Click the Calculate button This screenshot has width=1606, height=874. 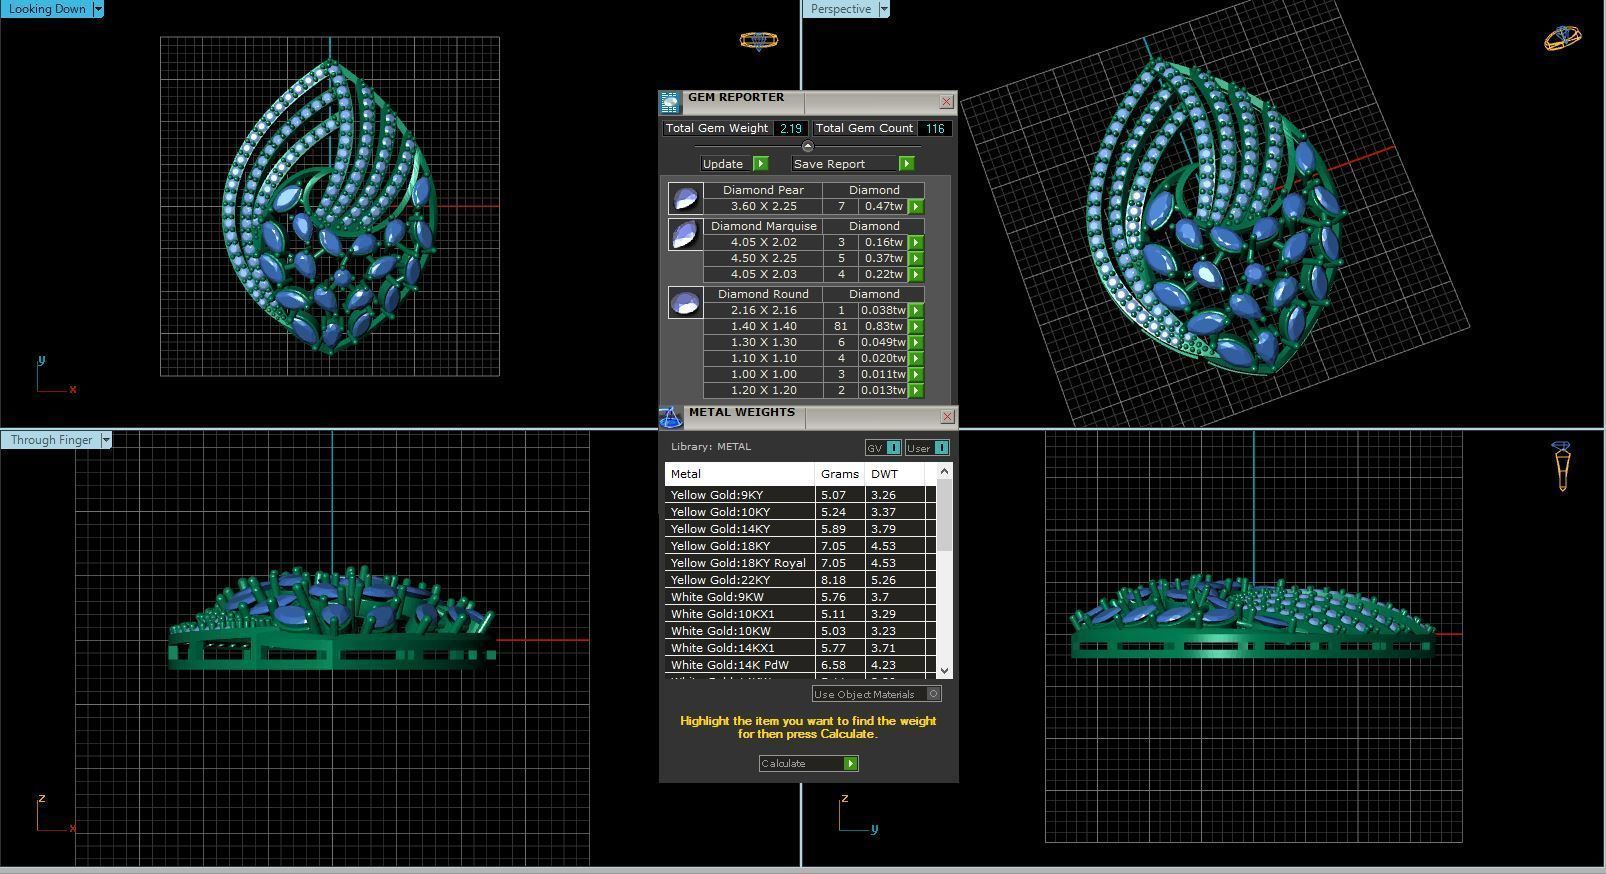pos(808,763)
